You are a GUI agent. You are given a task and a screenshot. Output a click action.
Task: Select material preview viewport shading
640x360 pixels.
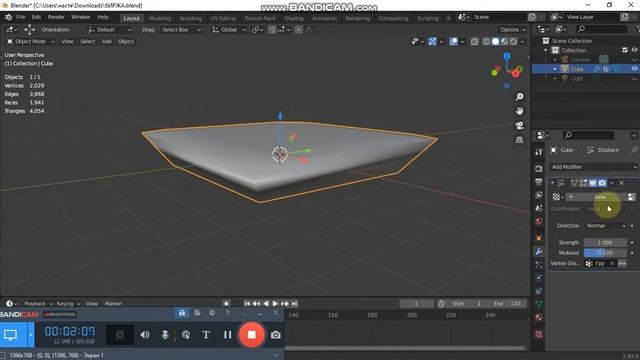[x=504, y=42]
